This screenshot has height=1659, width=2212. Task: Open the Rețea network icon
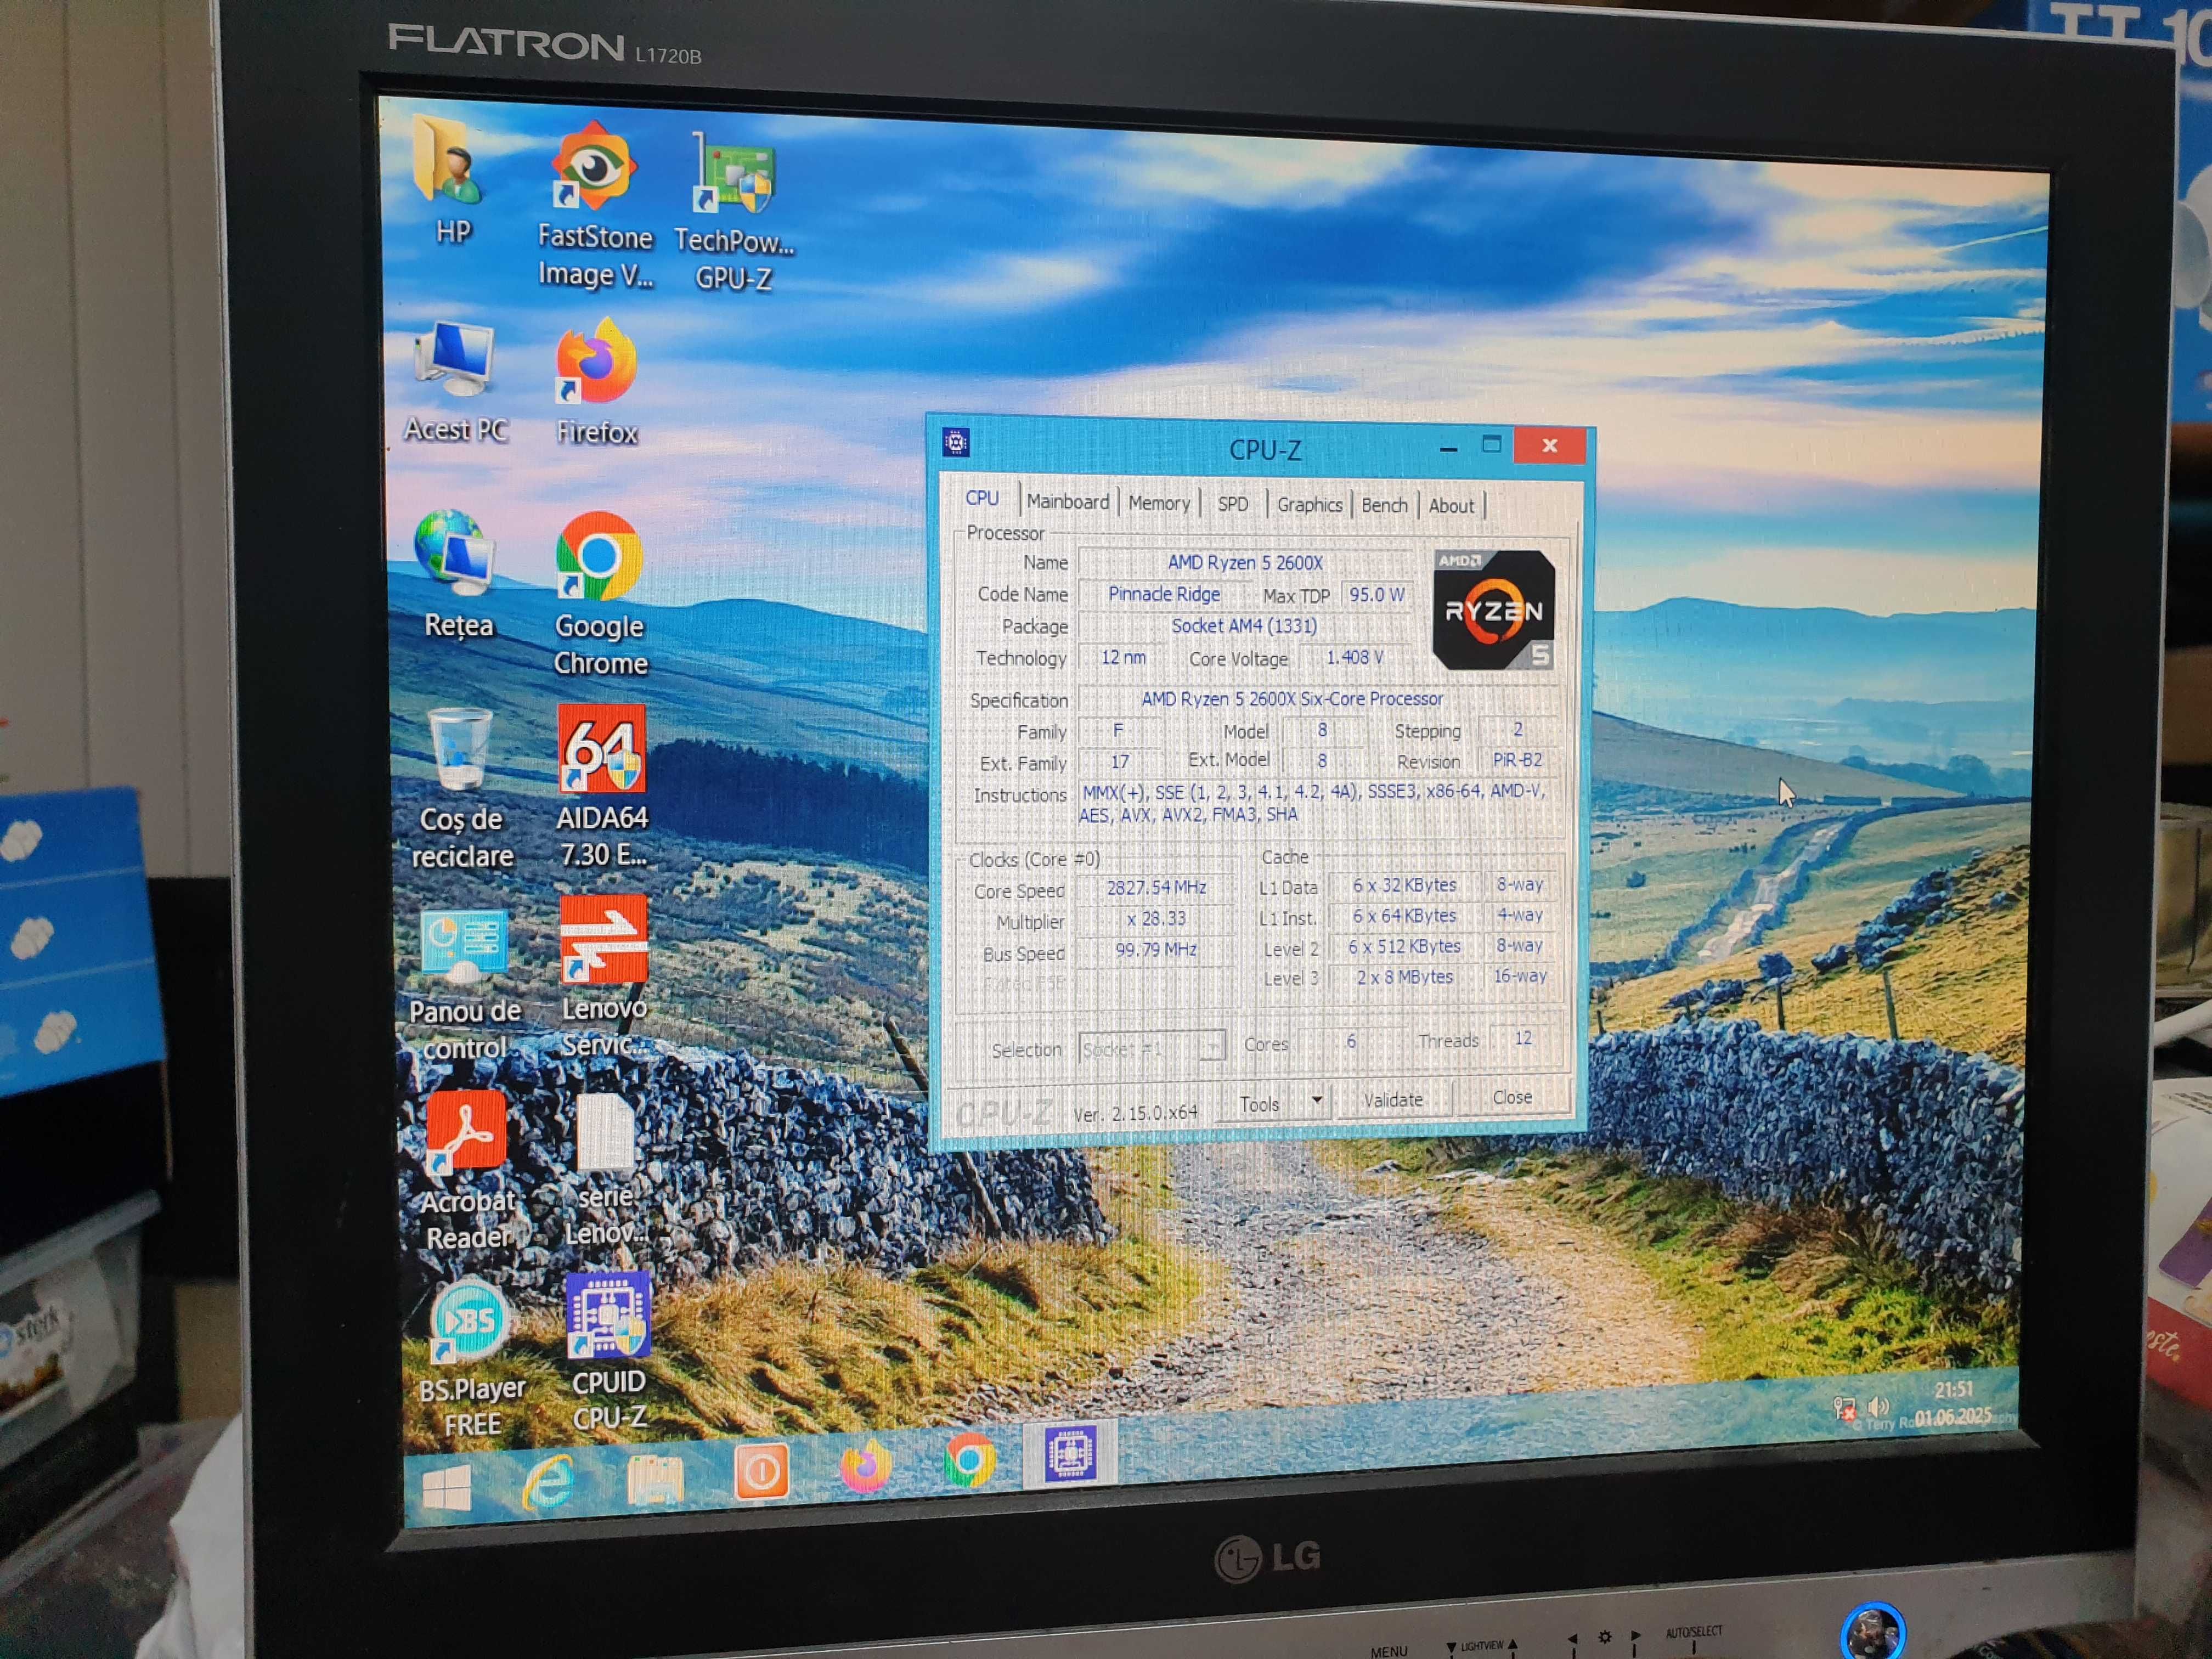pyautogui.click(x=458, y=576)
